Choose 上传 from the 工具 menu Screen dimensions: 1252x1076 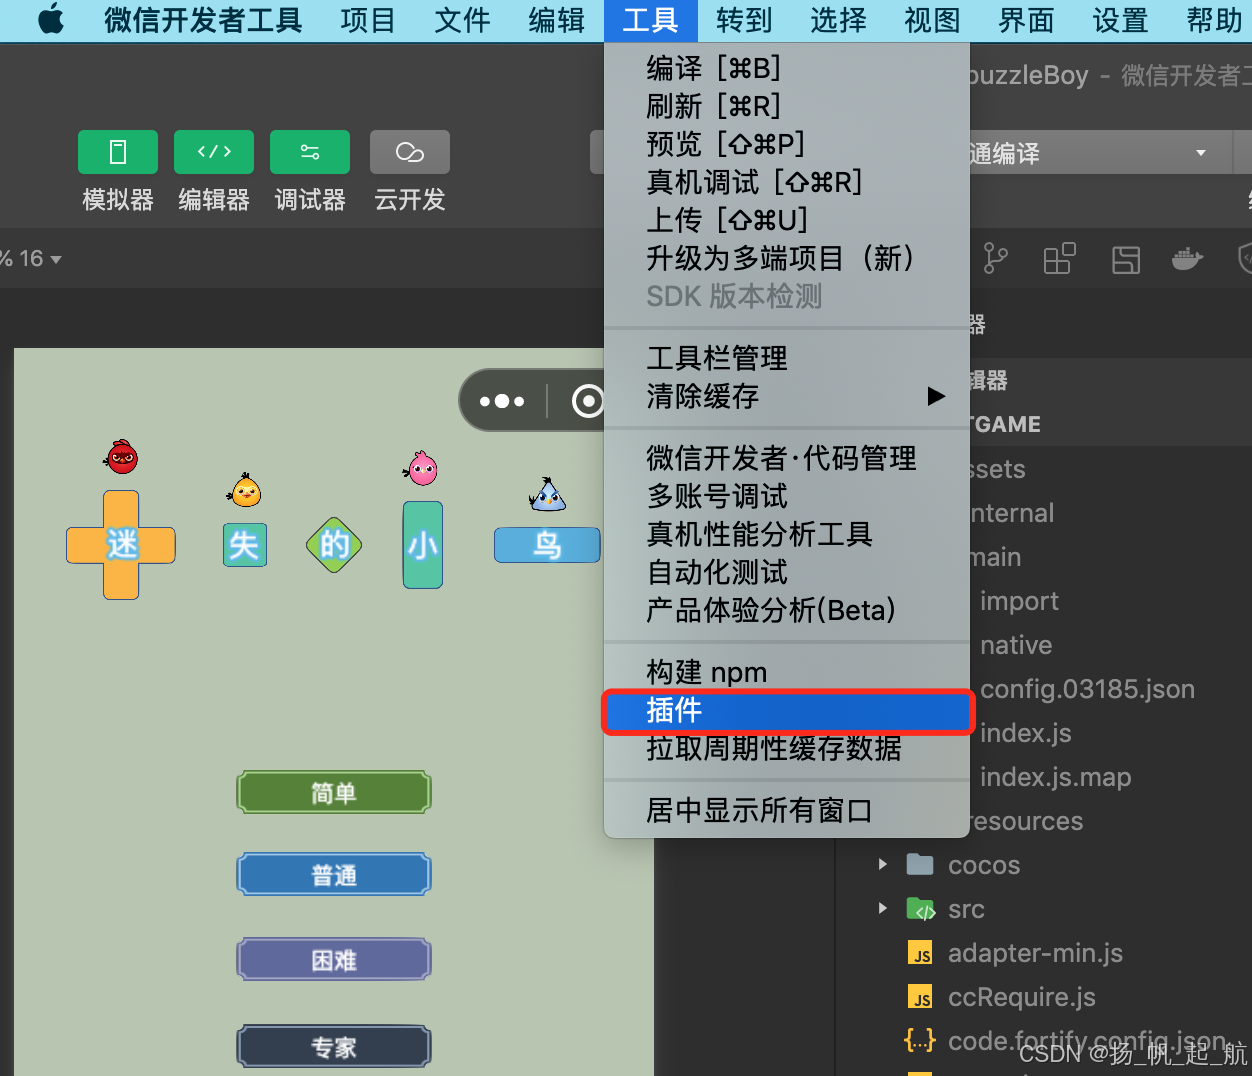pos(787,220)
